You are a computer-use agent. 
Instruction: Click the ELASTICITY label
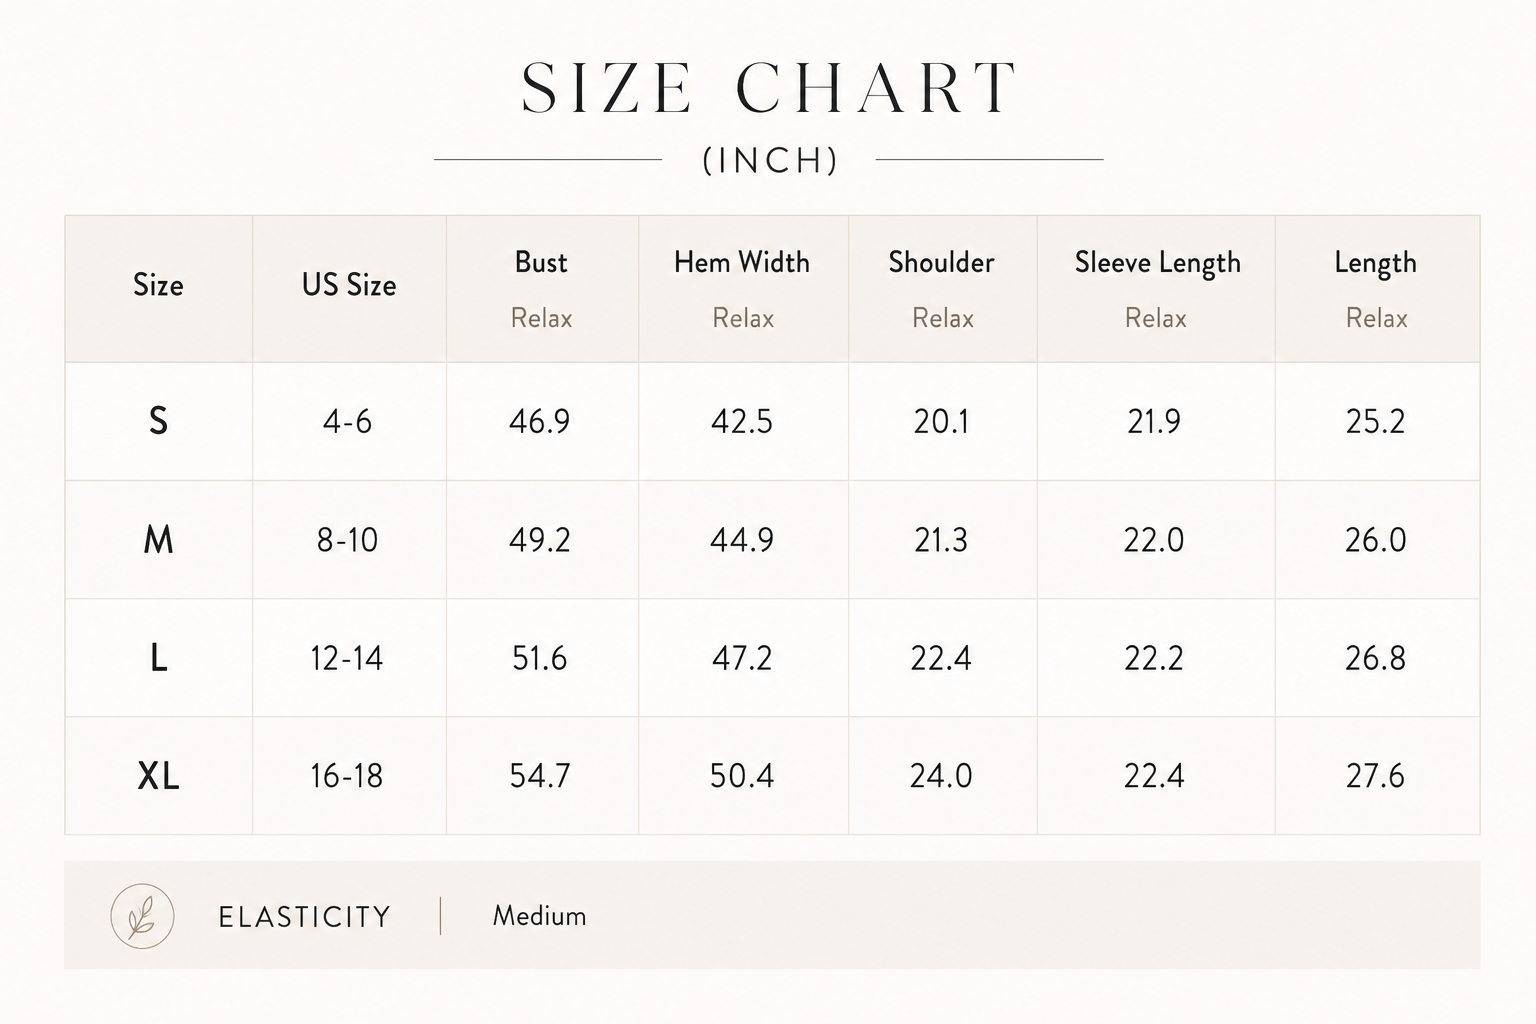[x=304, y=916]
